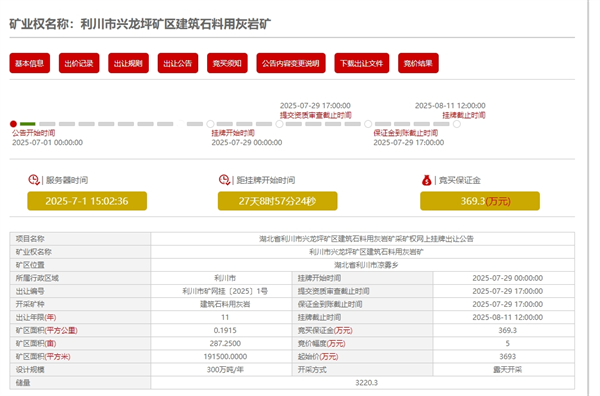Click timeline date 2025-08-11 12:00:00 above 挂牌截止时间

pos(450,105)
